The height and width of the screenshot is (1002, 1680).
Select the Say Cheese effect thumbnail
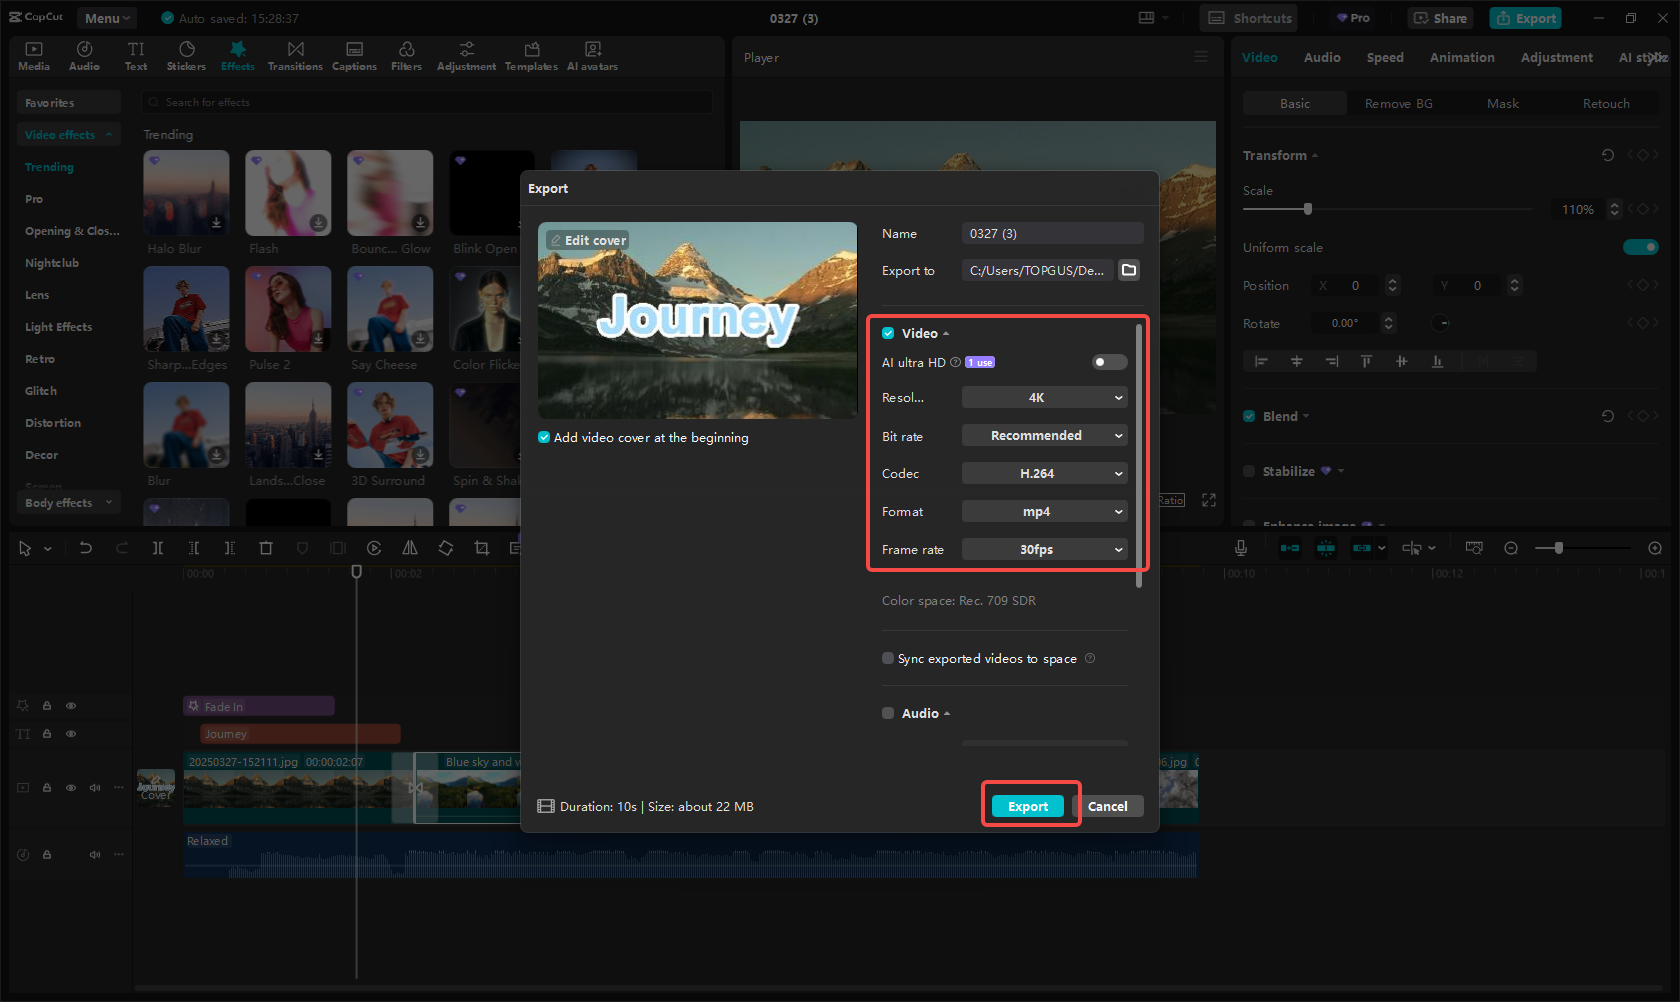pos(389,309)
